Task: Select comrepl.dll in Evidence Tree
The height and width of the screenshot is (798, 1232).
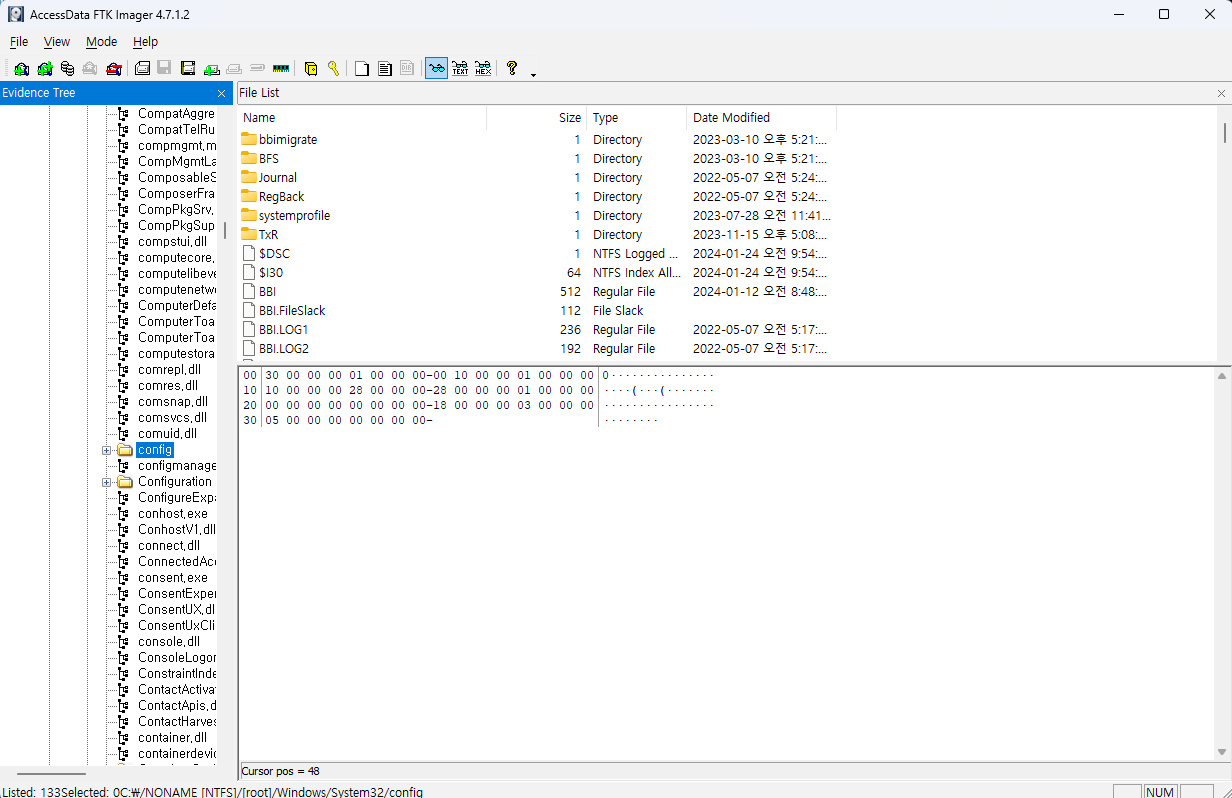Action: click(169, 370)
